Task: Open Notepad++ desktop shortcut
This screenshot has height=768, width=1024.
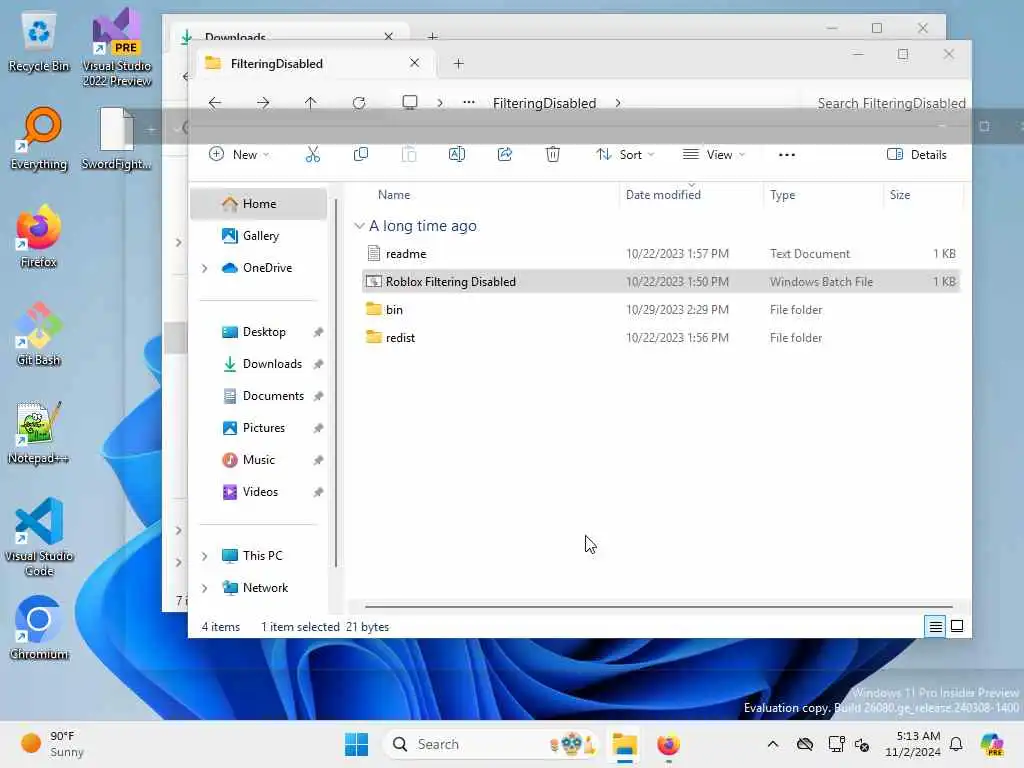Action: [39, 432]
